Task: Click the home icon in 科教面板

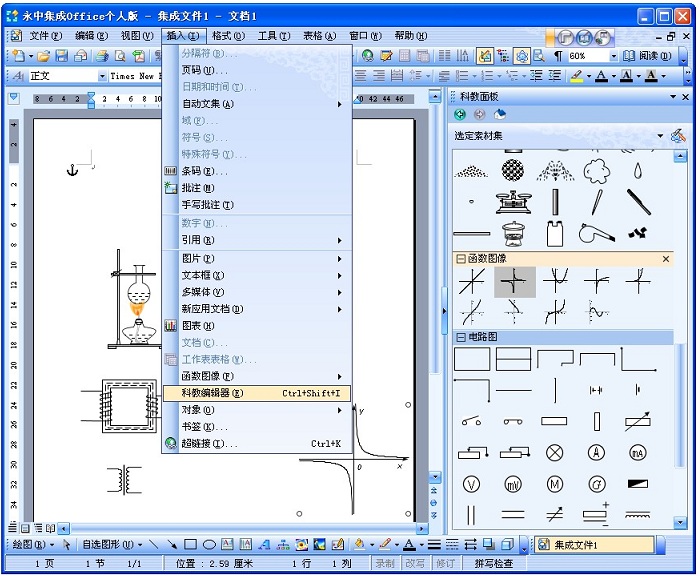Action: point(500,115)
